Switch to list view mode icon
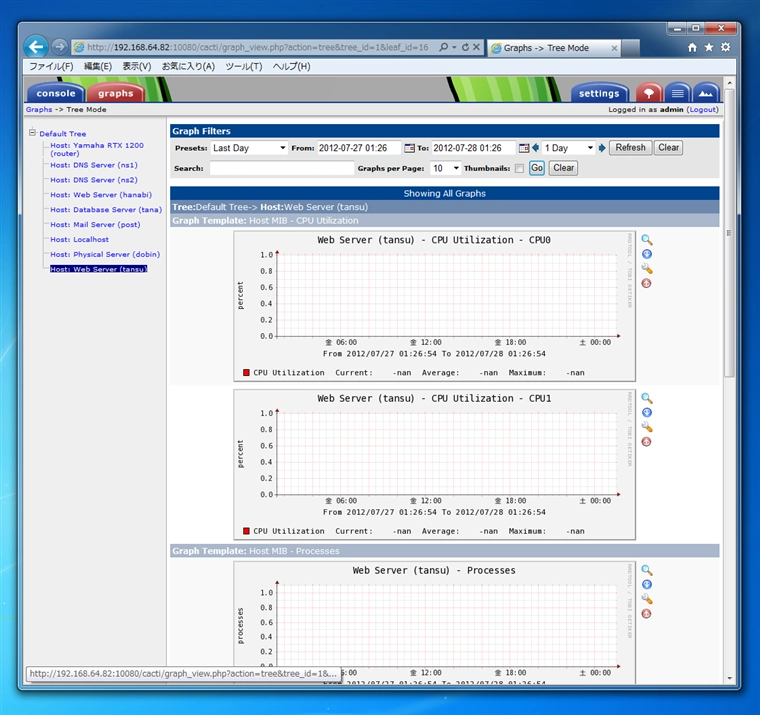This screenshot has width=760, height=715. click(x=678, y=93)
